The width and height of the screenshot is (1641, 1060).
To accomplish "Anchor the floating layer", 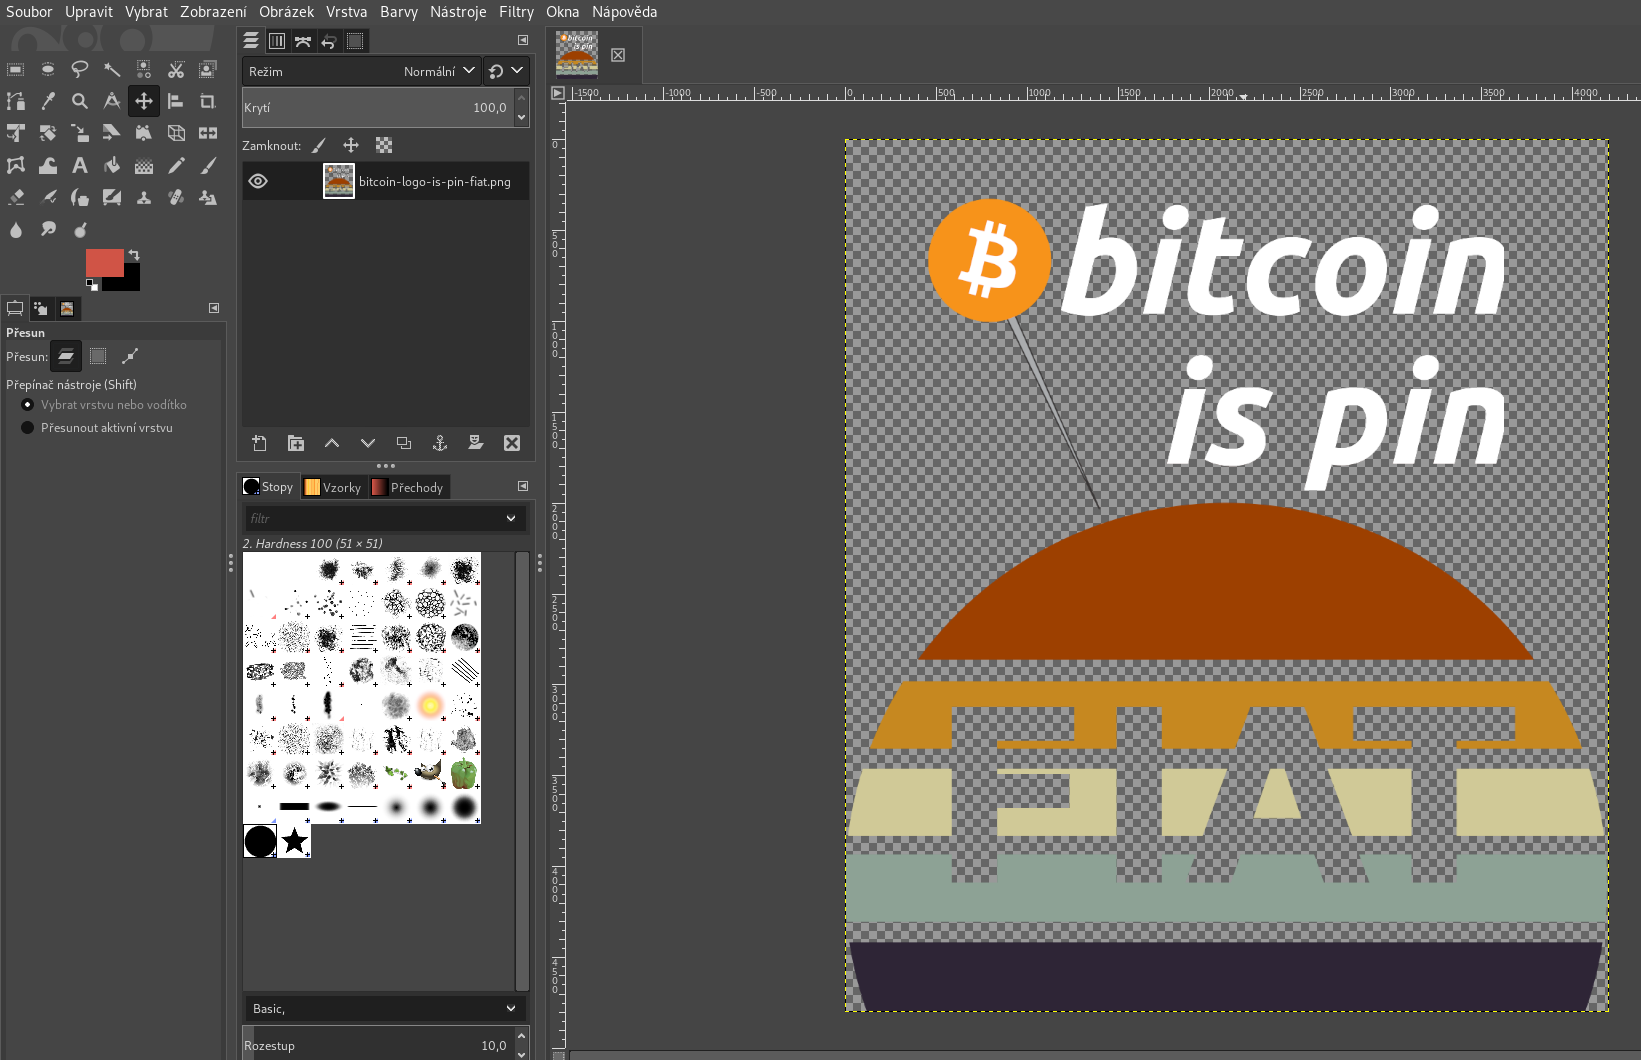I will [x=439, y=443].
